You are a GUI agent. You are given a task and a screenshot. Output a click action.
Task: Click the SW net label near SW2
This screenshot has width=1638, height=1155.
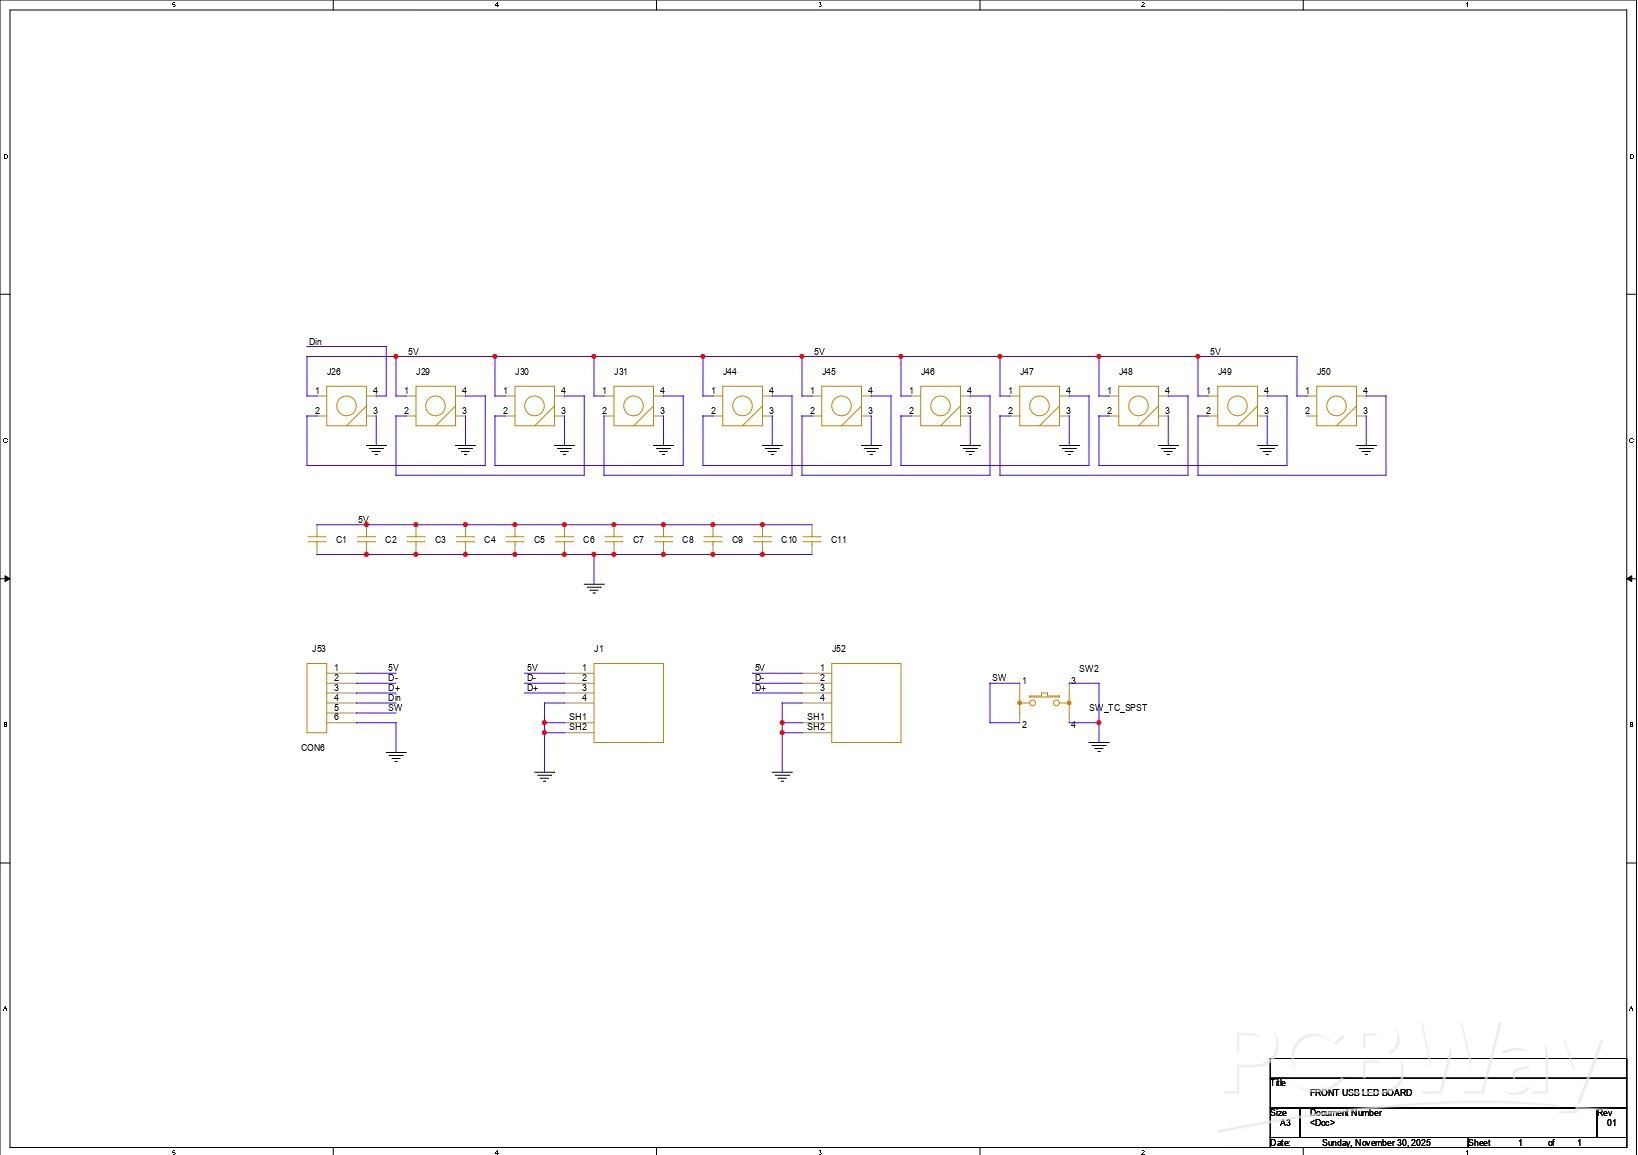coord(998,678)
